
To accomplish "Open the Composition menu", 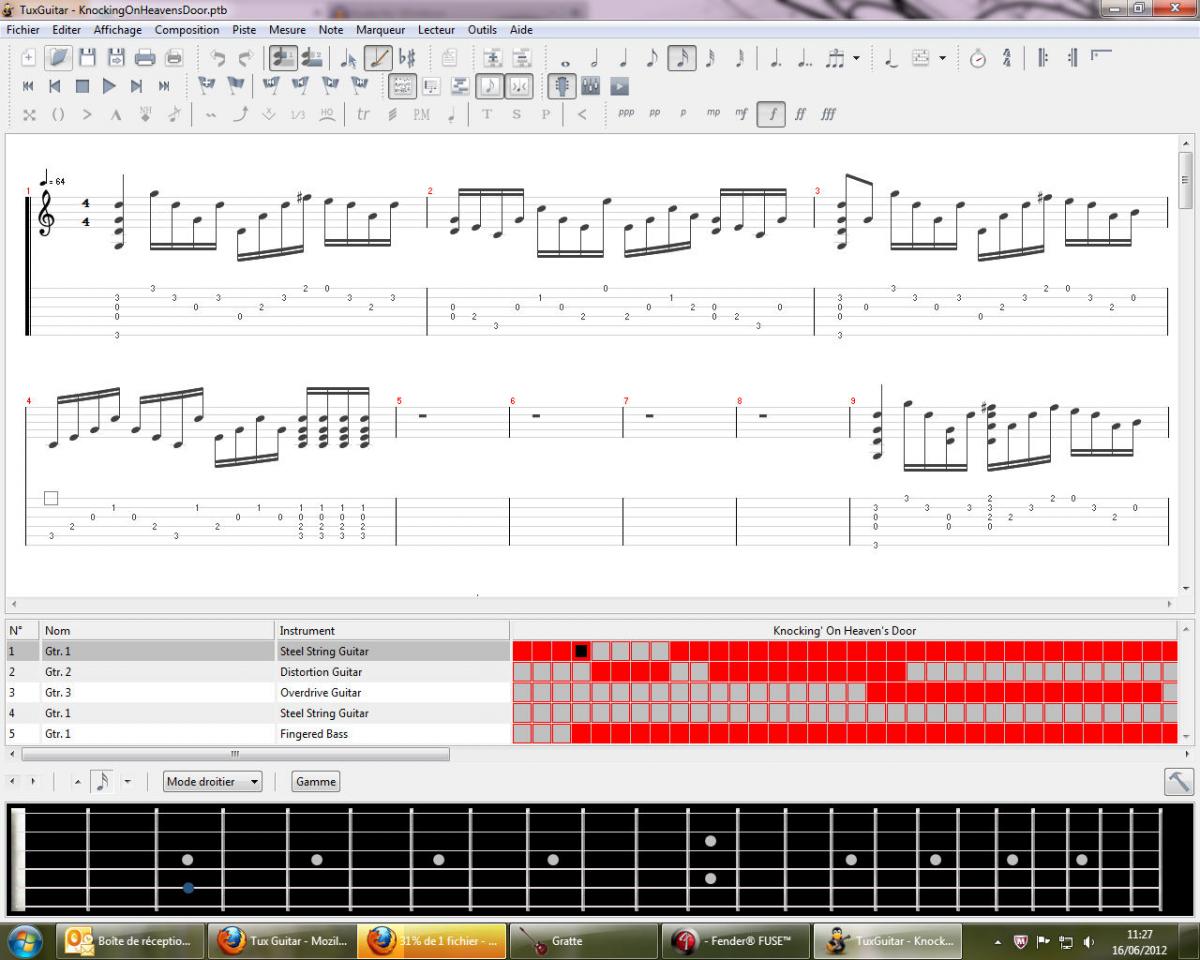I will [187, 30].
